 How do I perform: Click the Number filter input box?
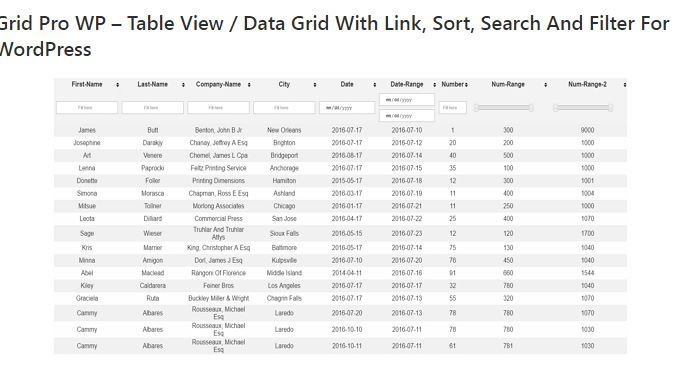pos(453,108)
